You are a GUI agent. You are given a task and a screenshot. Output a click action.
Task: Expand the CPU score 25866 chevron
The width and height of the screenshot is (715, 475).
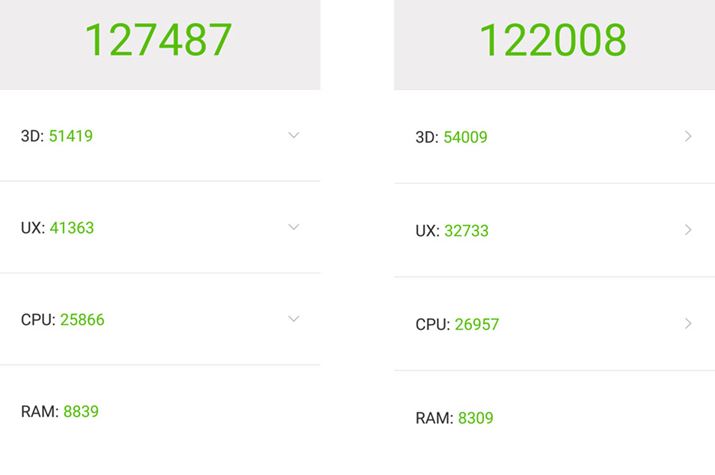click(293, 319)
